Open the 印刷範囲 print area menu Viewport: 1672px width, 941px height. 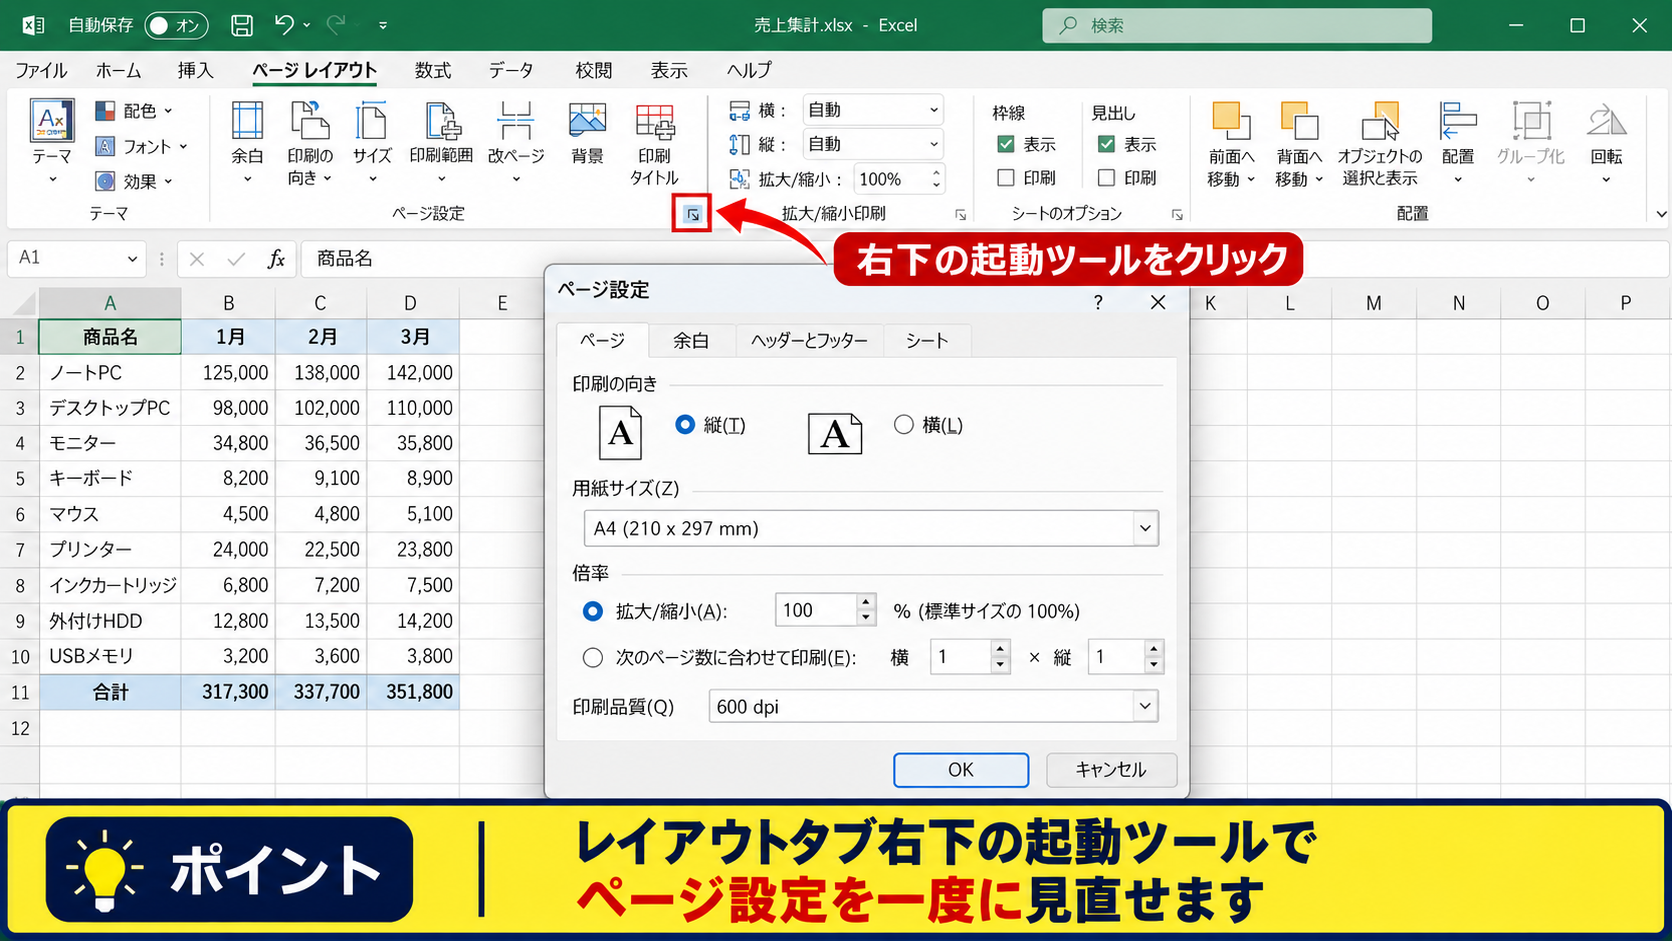(441, 142)
